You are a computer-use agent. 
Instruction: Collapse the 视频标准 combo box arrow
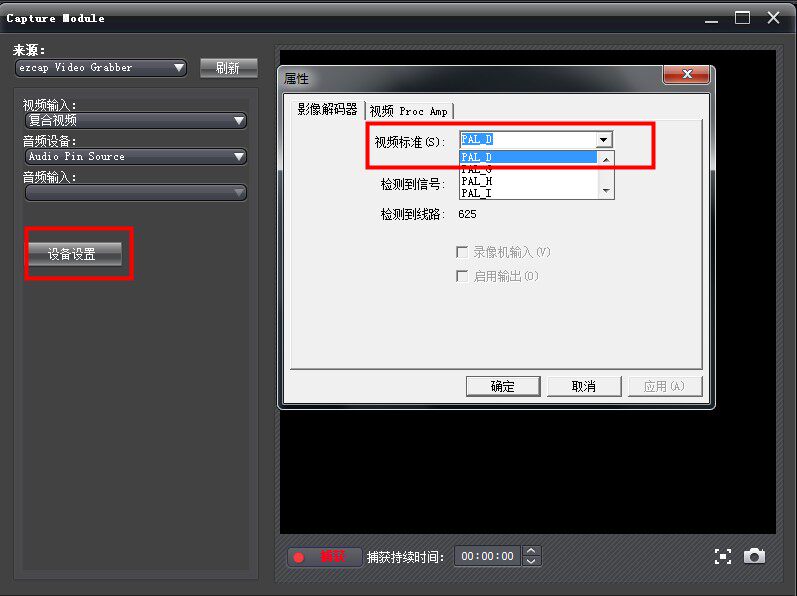tap(603, 139)
